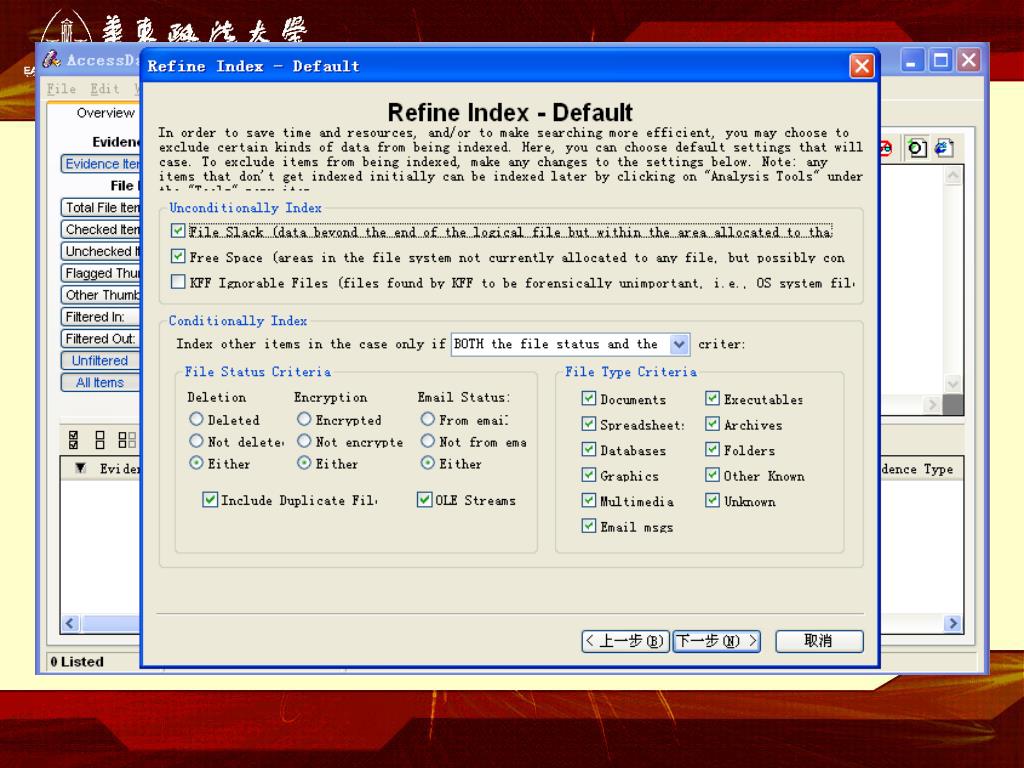This screenshot has width=1024, height=768.
Task: Uncheck Other Known file type
Action: 712,475
